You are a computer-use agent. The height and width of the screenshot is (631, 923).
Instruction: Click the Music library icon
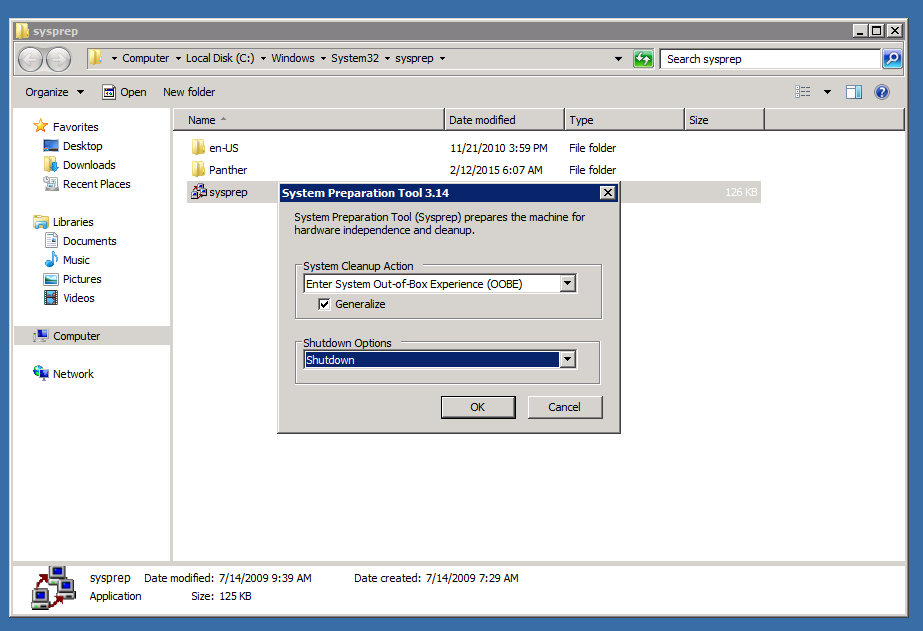pyautogui.click(x=51, y=259)
